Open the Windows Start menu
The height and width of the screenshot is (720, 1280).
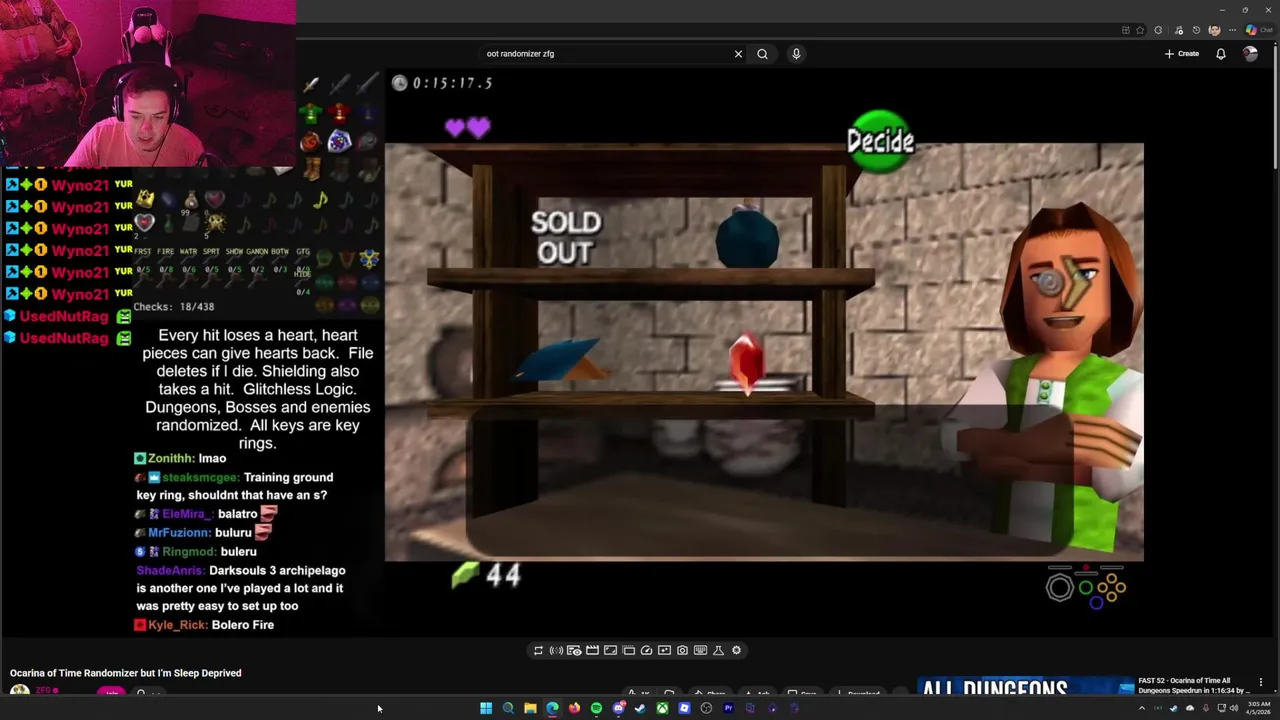[x=486, y=708]
